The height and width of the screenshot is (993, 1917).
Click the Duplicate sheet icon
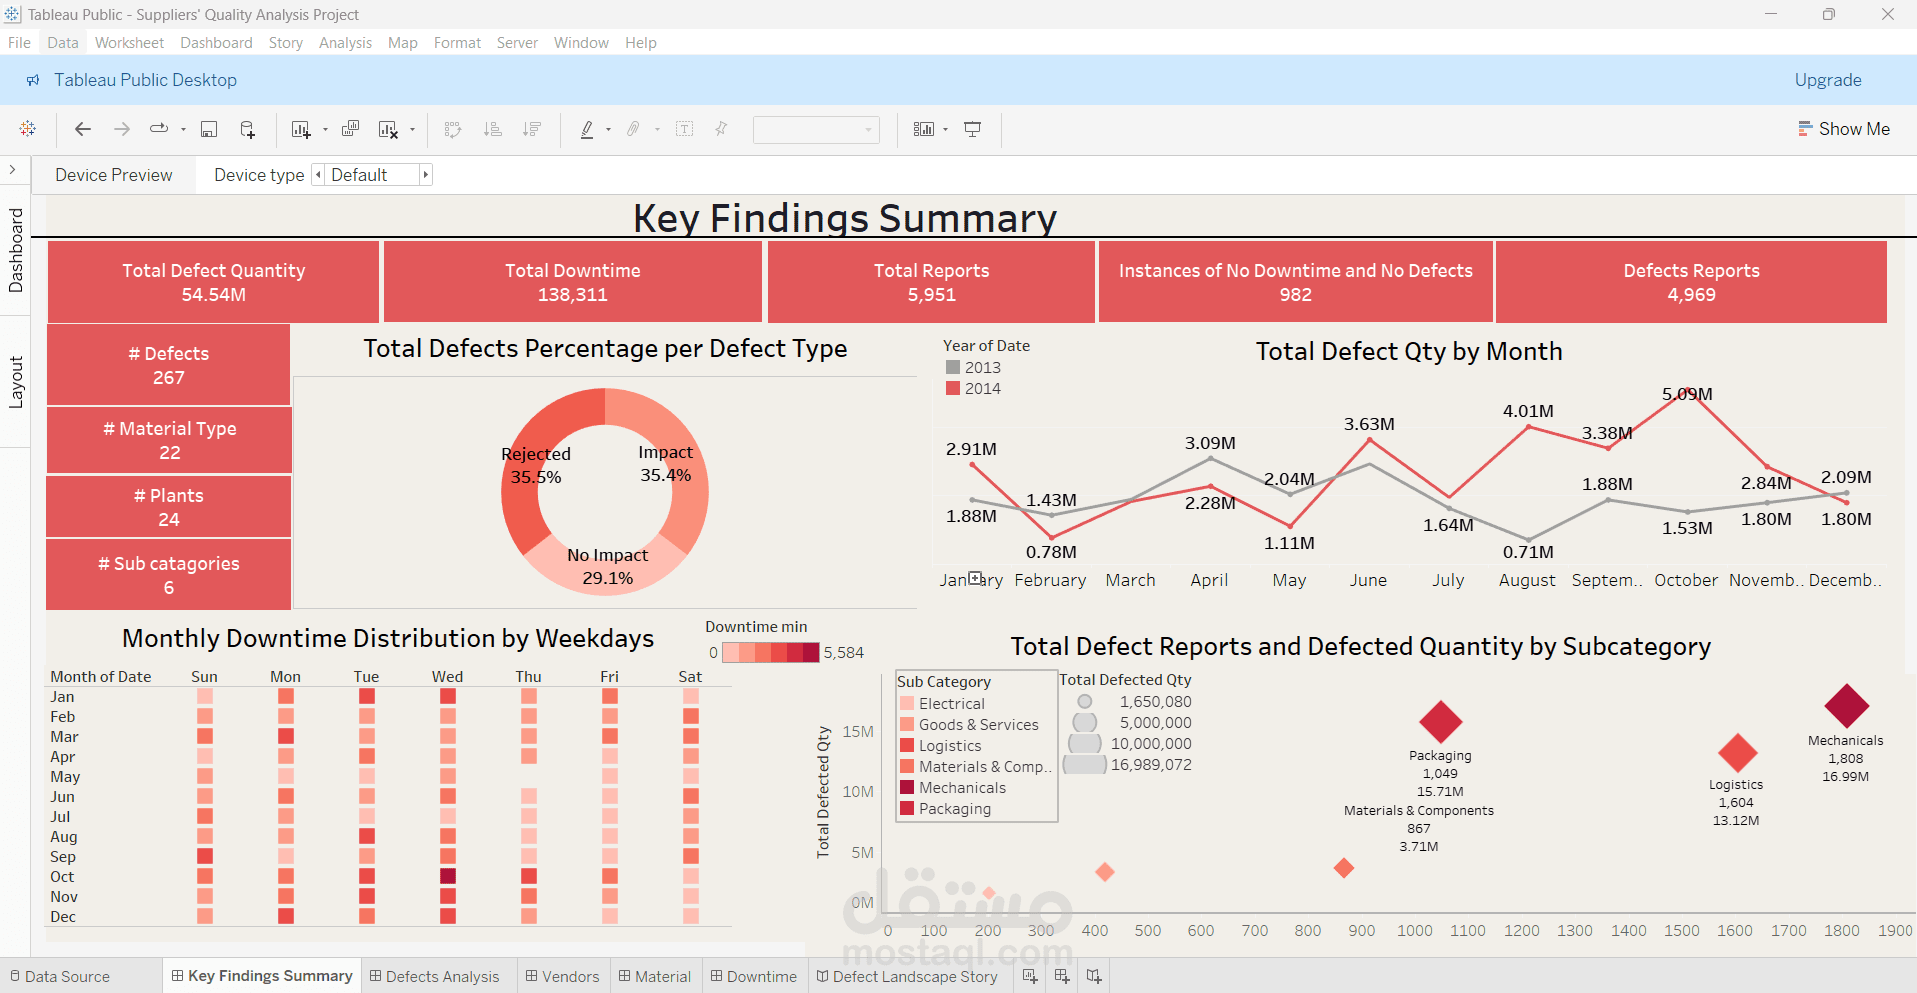click(350, 129)
